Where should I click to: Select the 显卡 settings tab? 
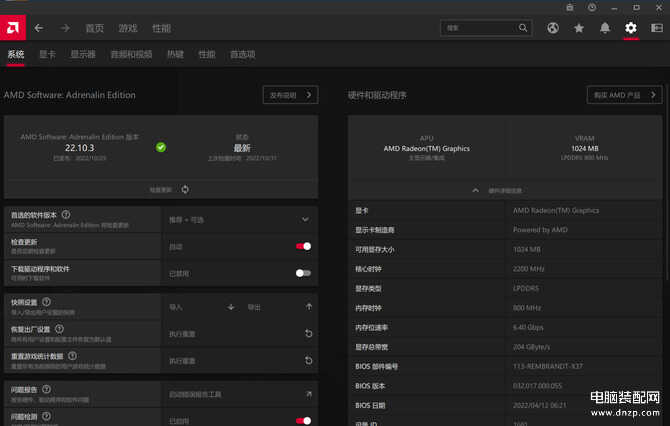tap(47, 54)
